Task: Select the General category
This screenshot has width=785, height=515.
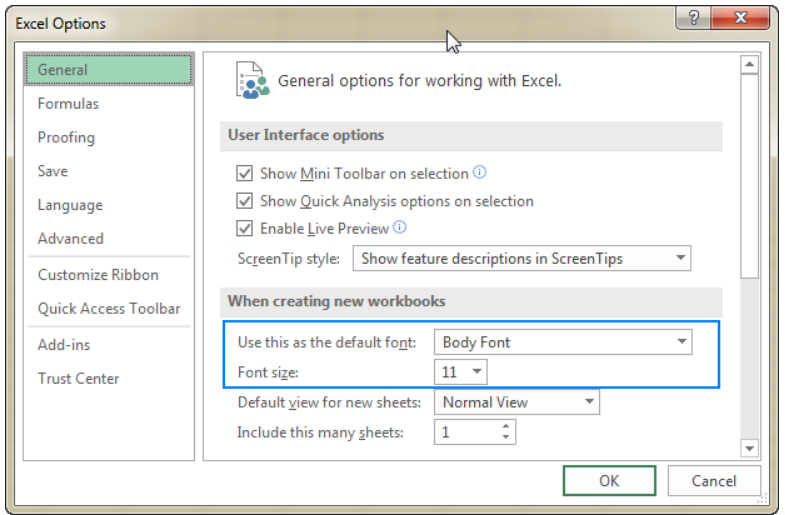Action: tap(109, 70)
